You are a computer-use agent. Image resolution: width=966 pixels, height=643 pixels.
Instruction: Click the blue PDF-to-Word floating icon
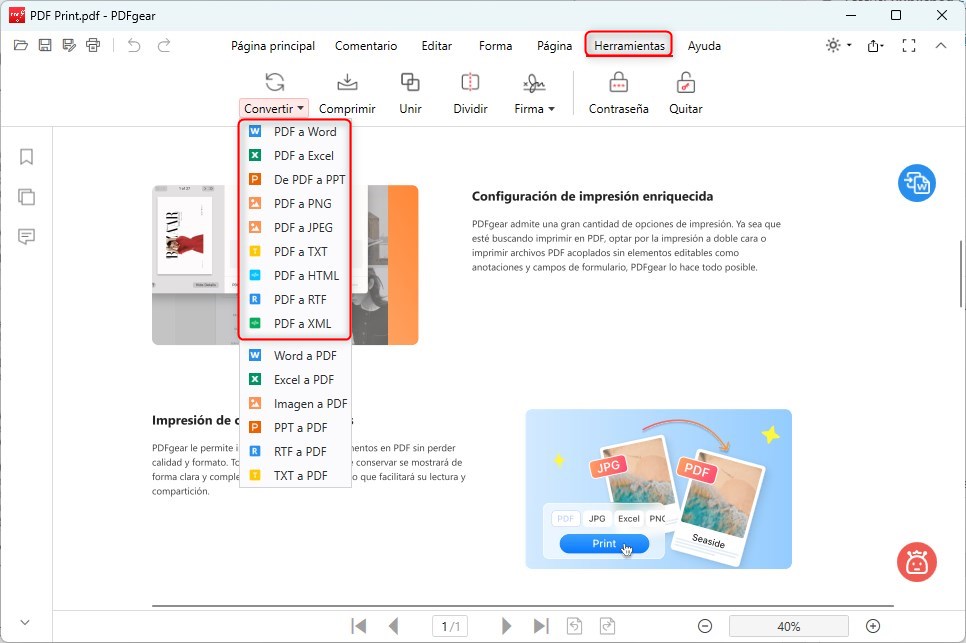(x=916, y=183)
